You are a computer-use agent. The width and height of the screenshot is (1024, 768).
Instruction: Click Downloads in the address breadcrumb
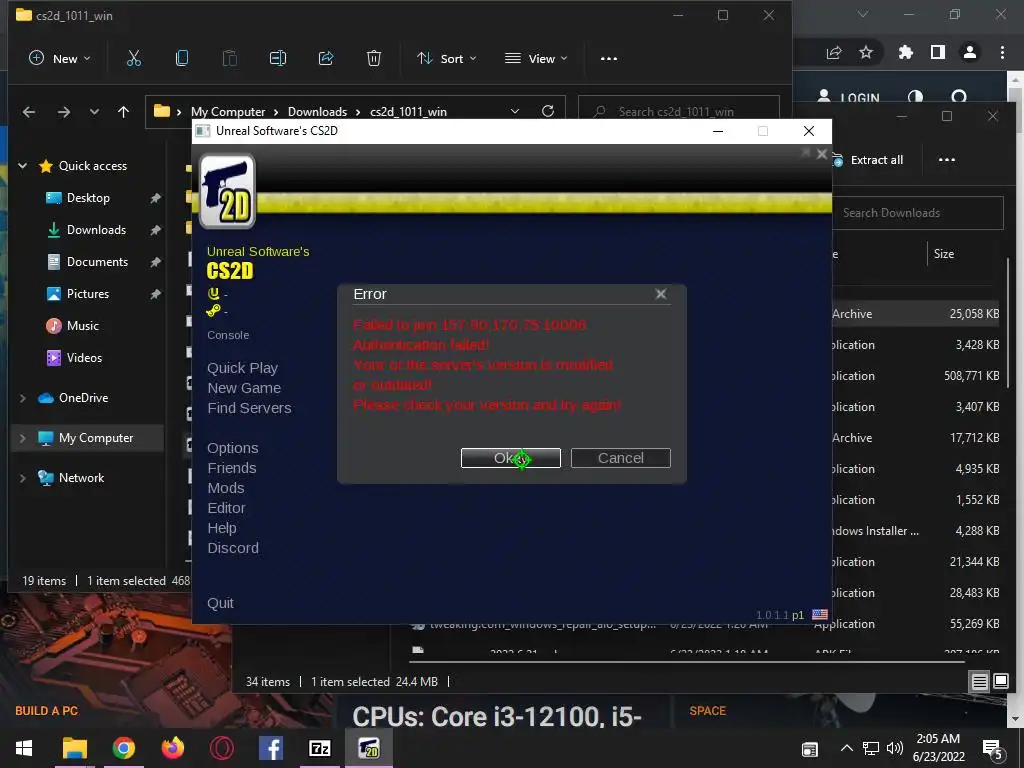tap(317, 112)
